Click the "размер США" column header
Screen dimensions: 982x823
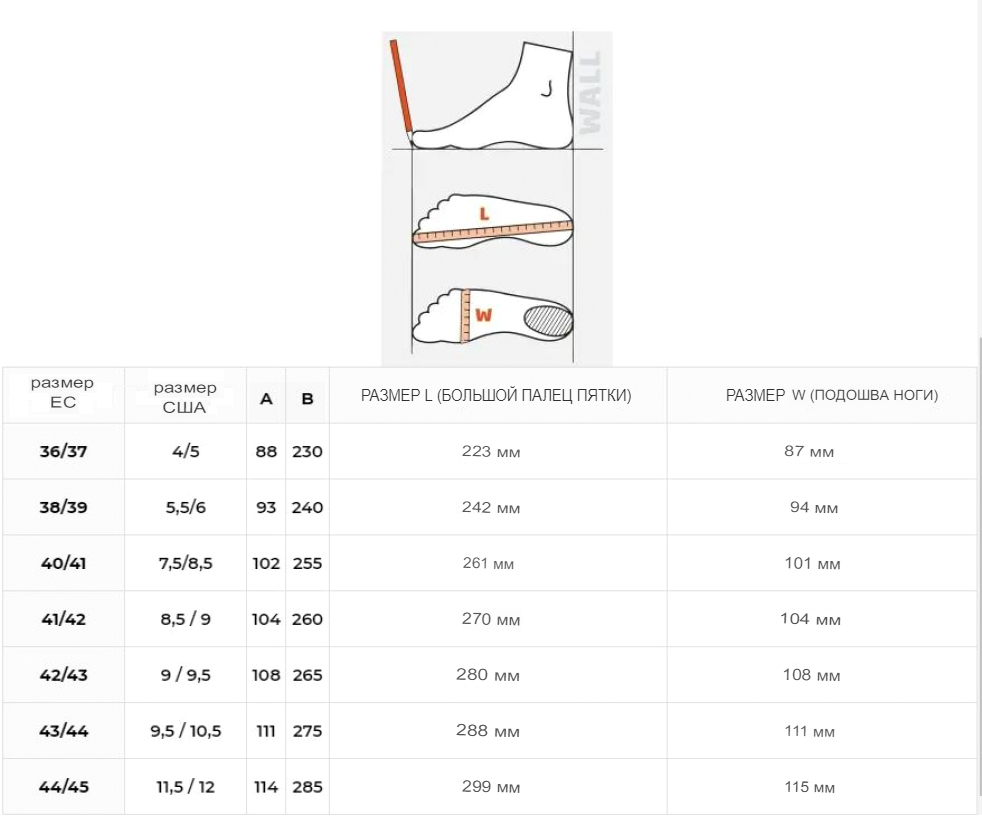[185, 397]
